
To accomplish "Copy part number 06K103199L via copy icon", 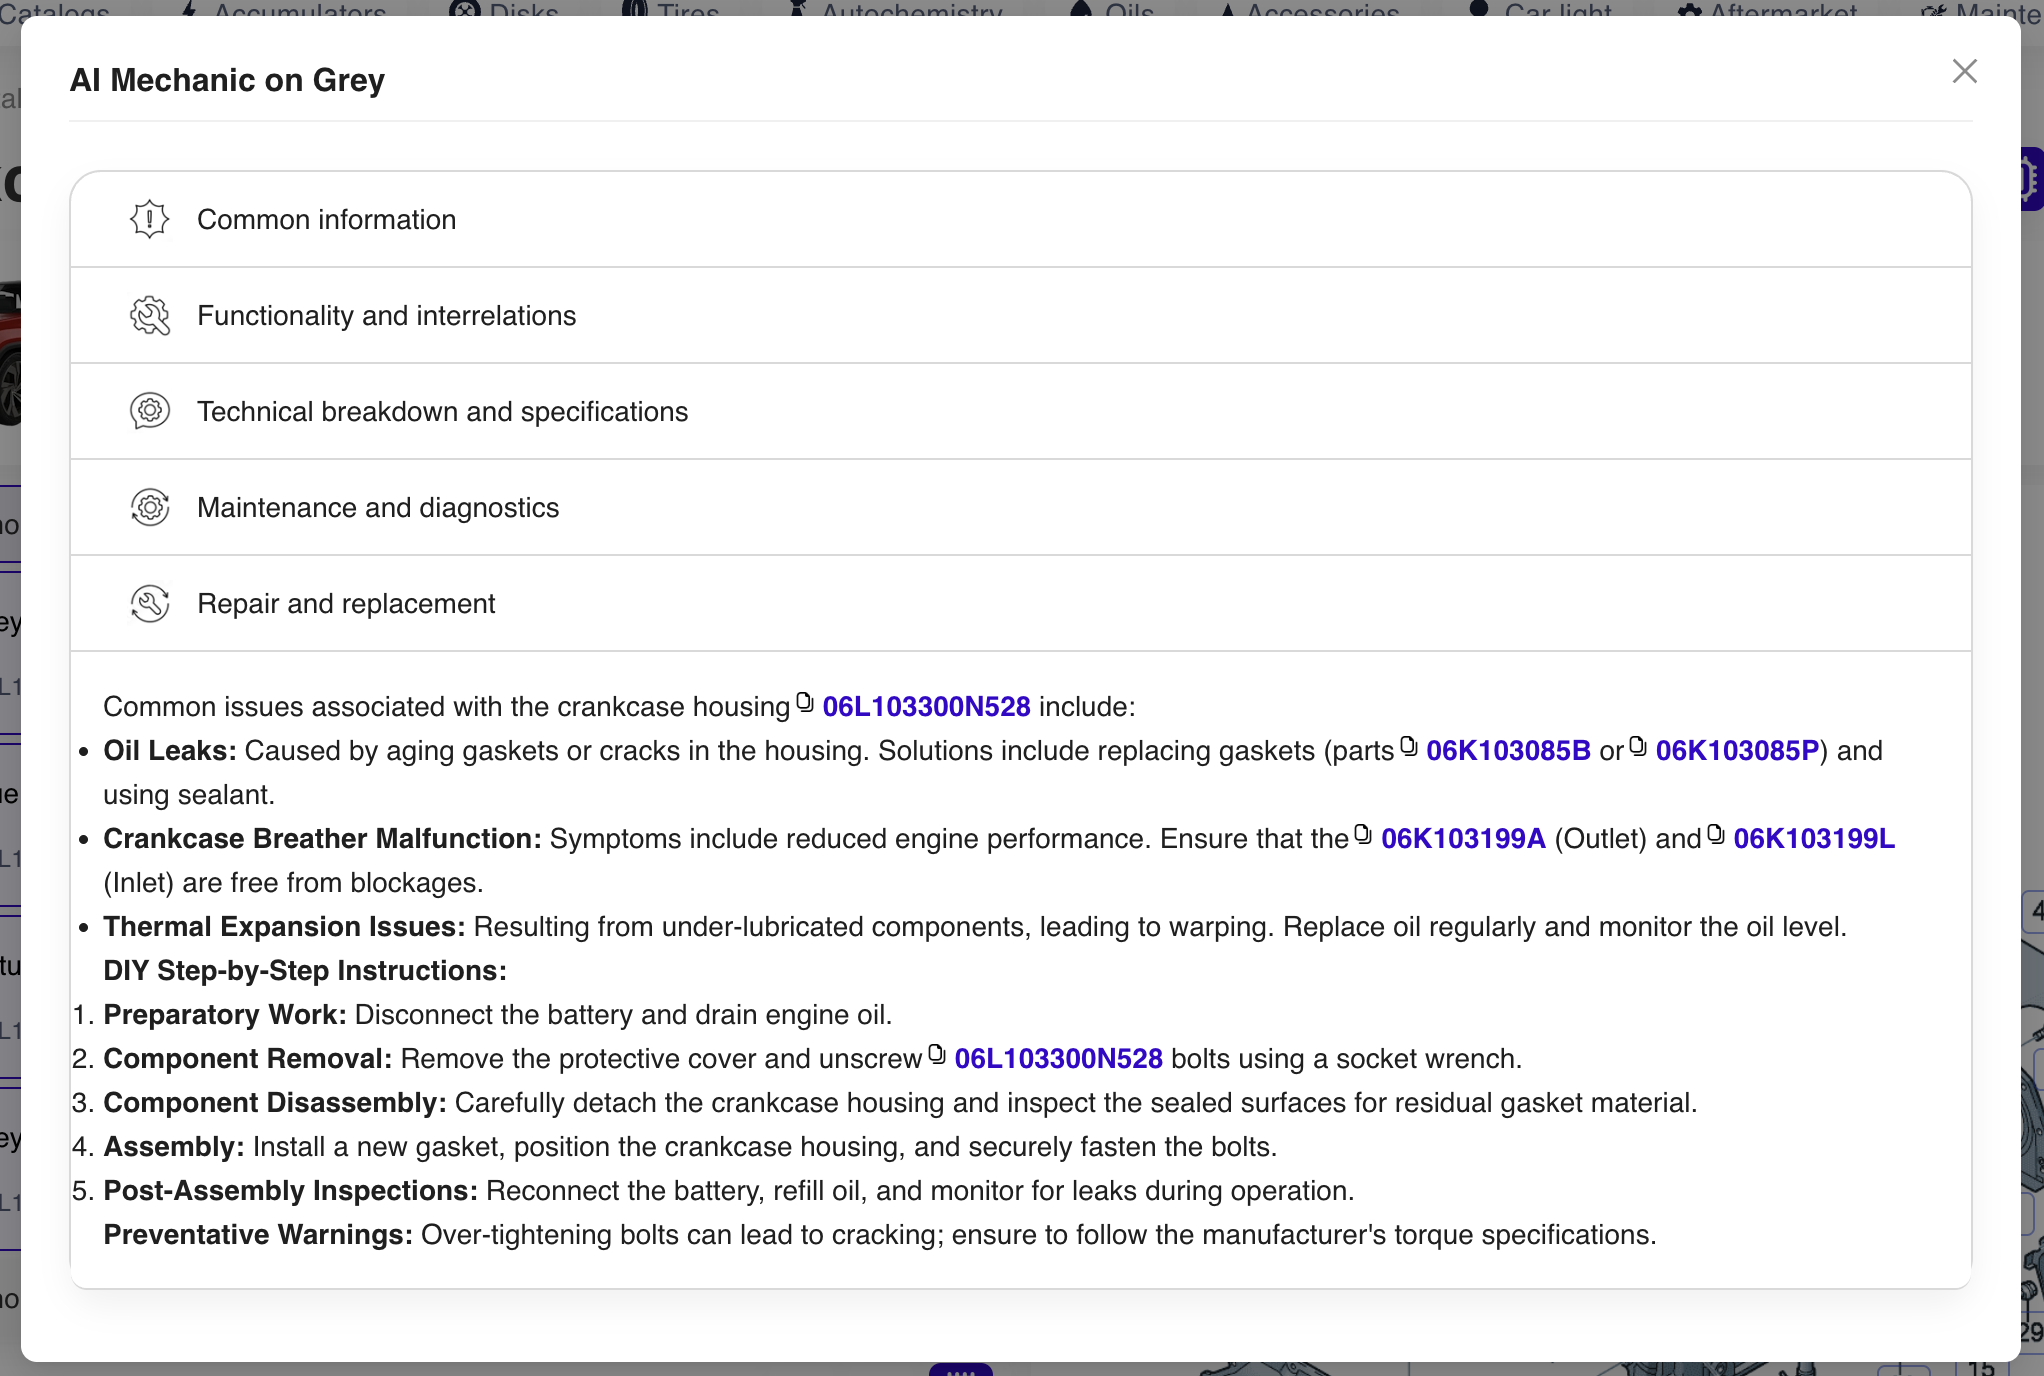I will tap(1716, 834).
